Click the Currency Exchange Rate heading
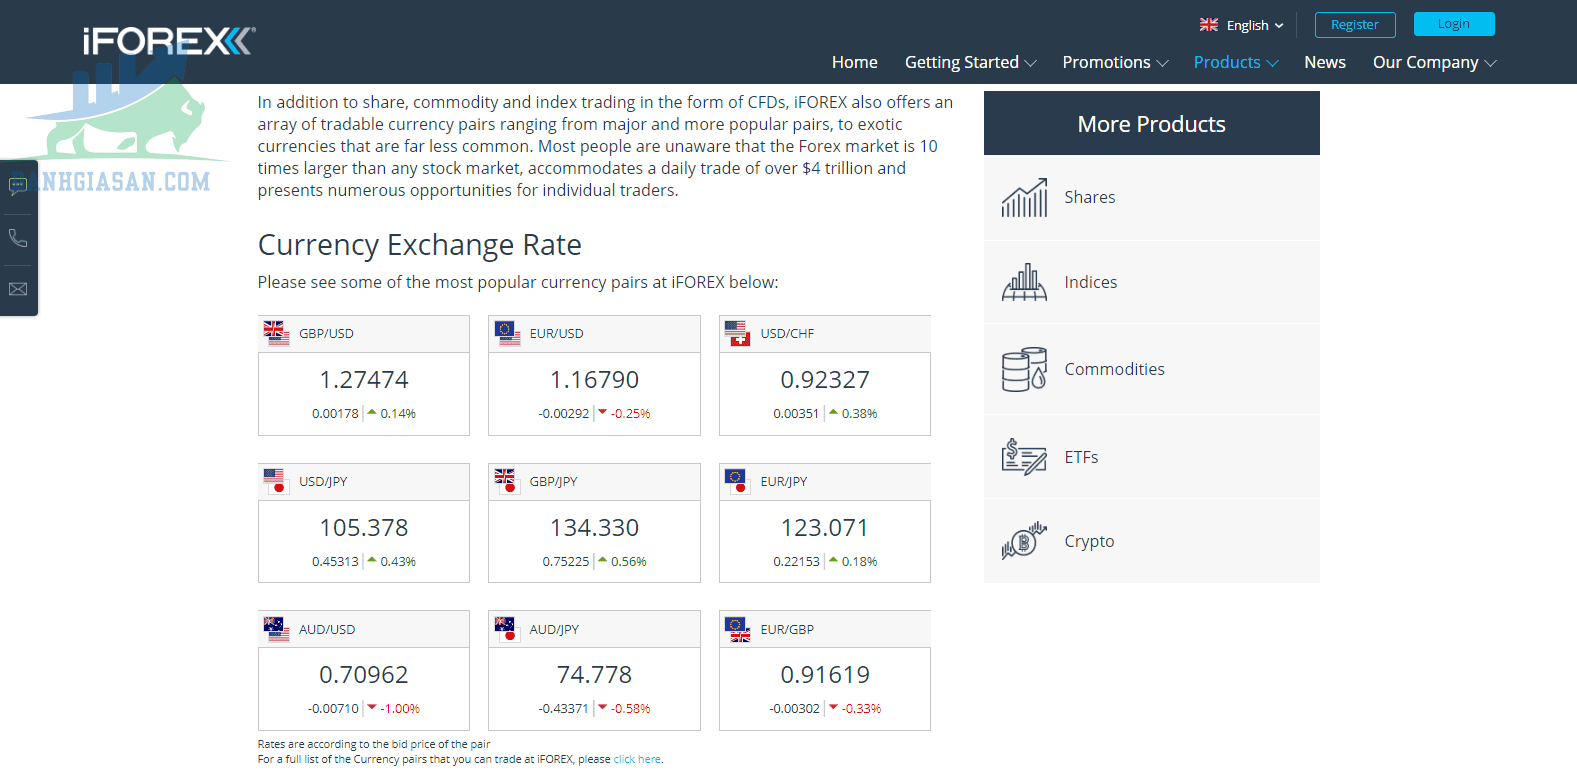The width and height of the screenshot is (1577, 777). [x=420, y=245]
